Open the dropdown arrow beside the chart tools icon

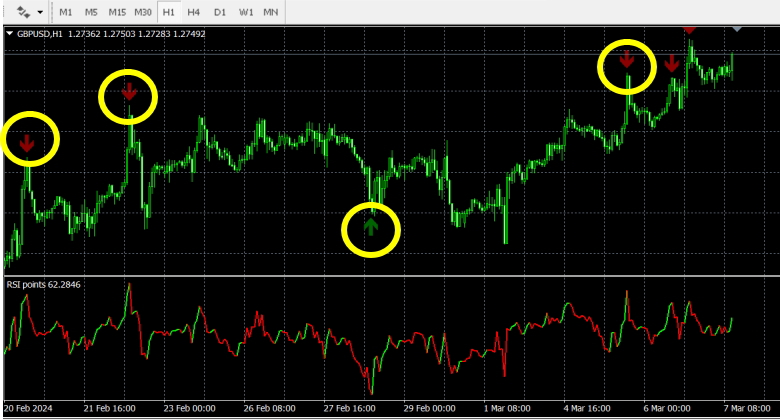pos(40,12)
